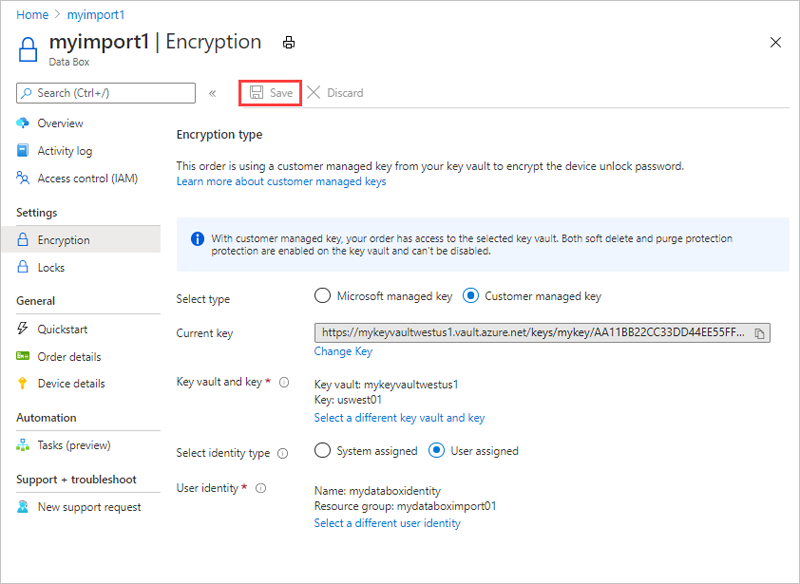800x584 pixels.
Task: Click the Device details key icon
Action: [x=22, y=384]
